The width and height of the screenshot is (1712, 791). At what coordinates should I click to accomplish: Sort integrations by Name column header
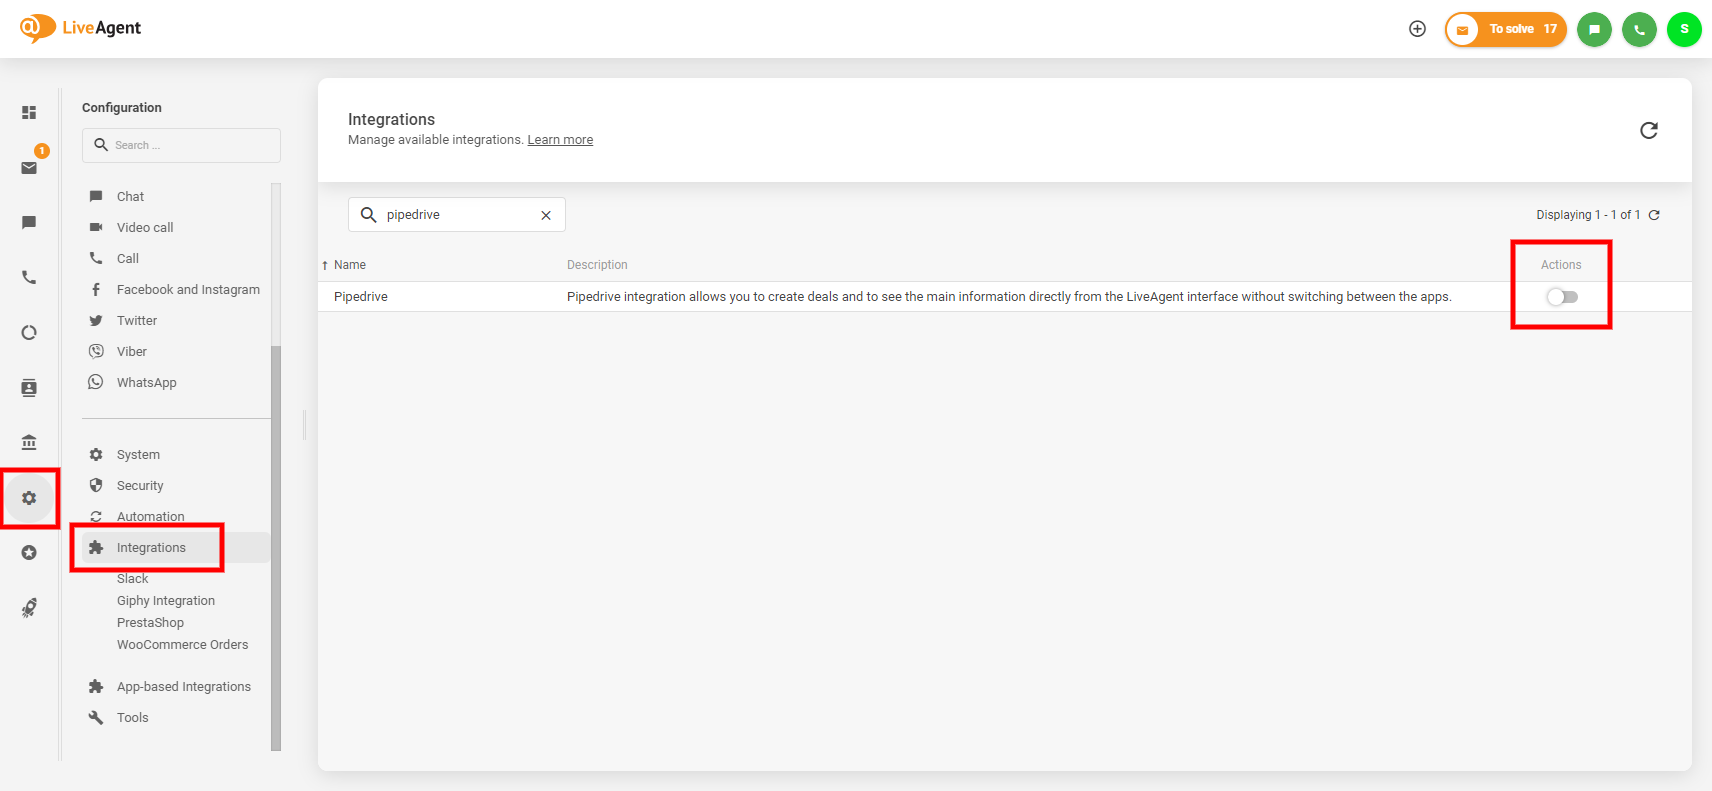coord(350,265)
